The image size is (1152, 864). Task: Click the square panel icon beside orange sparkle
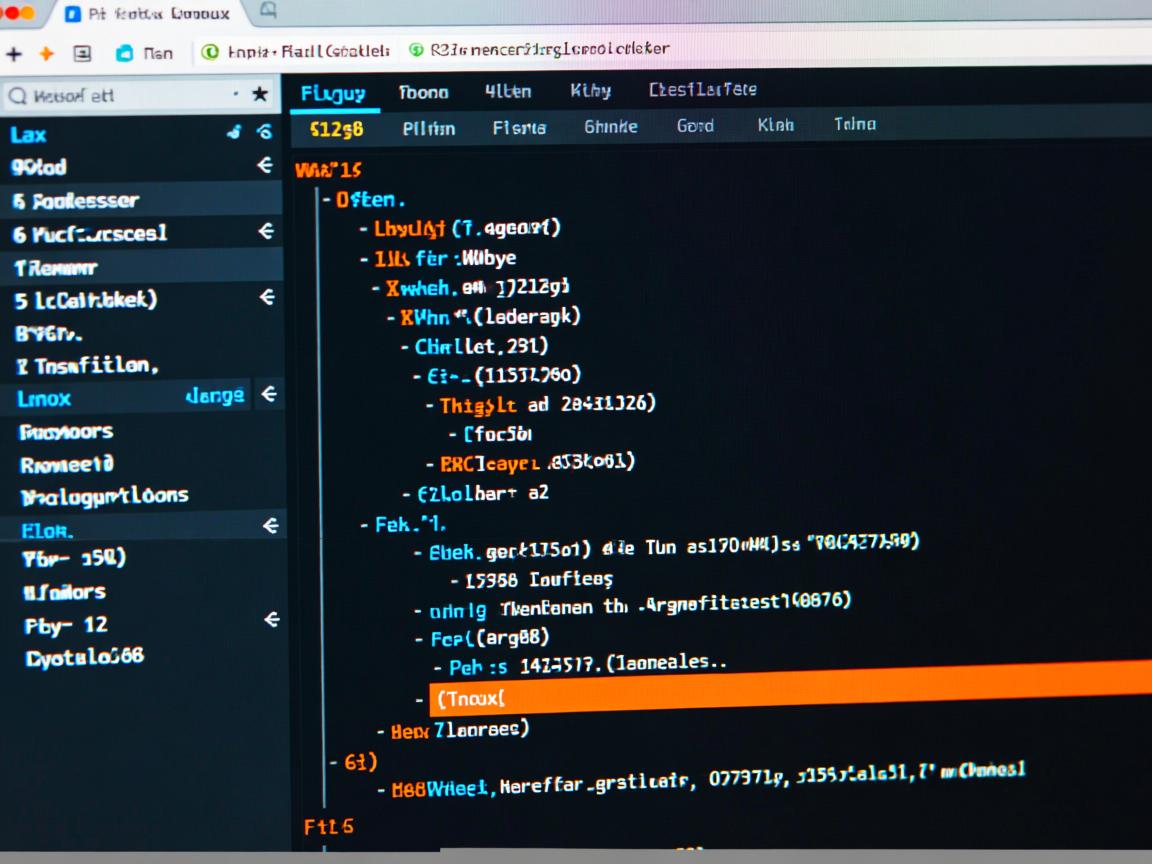pyautogui.click(x=83, y=54)
